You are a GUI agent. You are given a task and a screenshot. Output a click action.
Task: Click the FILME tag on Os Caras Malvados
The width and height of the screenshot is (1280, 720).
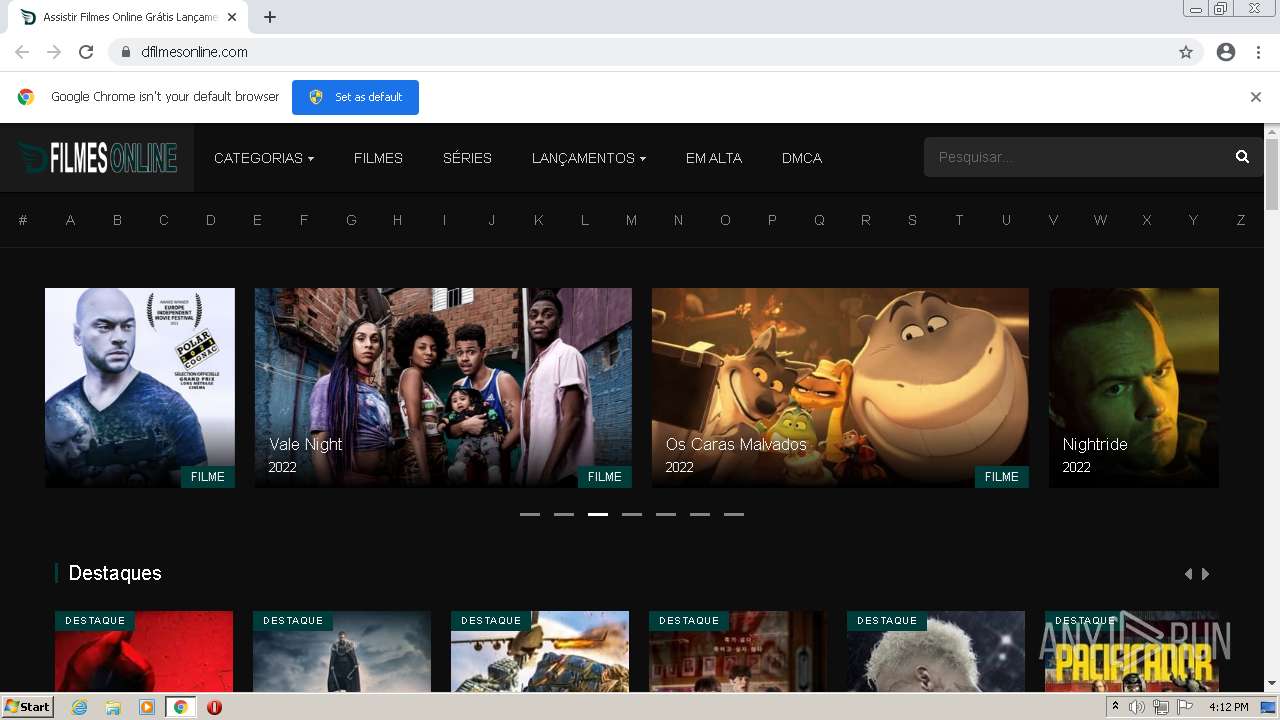(1001, 477)
